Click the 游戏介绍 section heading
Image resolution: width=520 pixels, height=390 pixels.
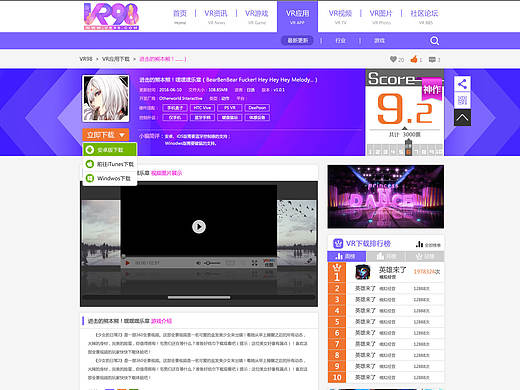(161, 321)
